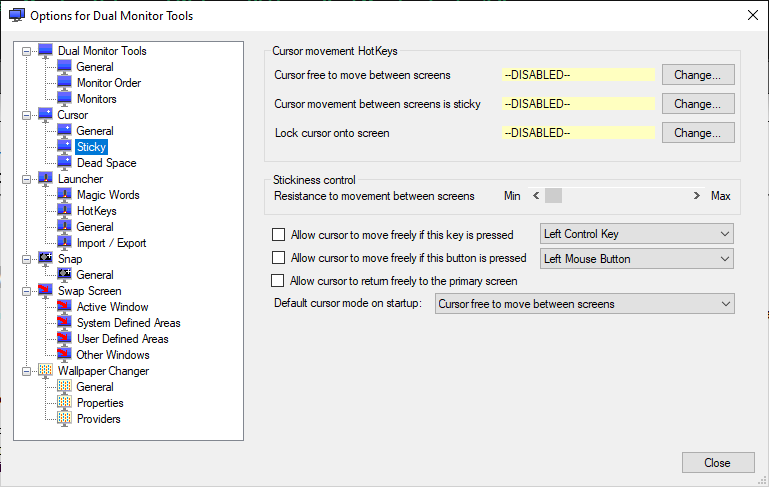Viewport: 769px width, 487px height.
Task: Enable free cursor movement when button pressed
Action: 279,258
